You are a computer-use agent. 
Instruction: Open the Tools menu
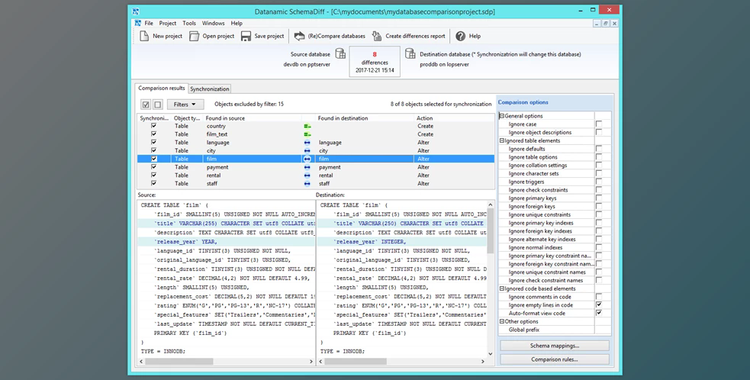(x=189, y=23)
